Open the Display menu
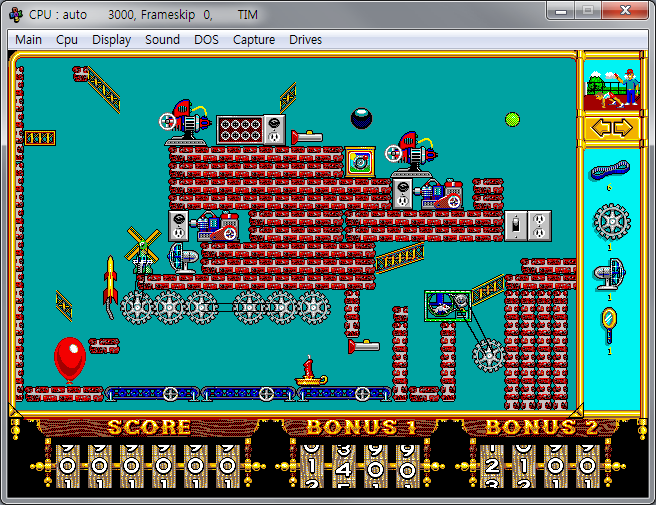The width and height of the screenshot is (656, 505). (111, 40)
